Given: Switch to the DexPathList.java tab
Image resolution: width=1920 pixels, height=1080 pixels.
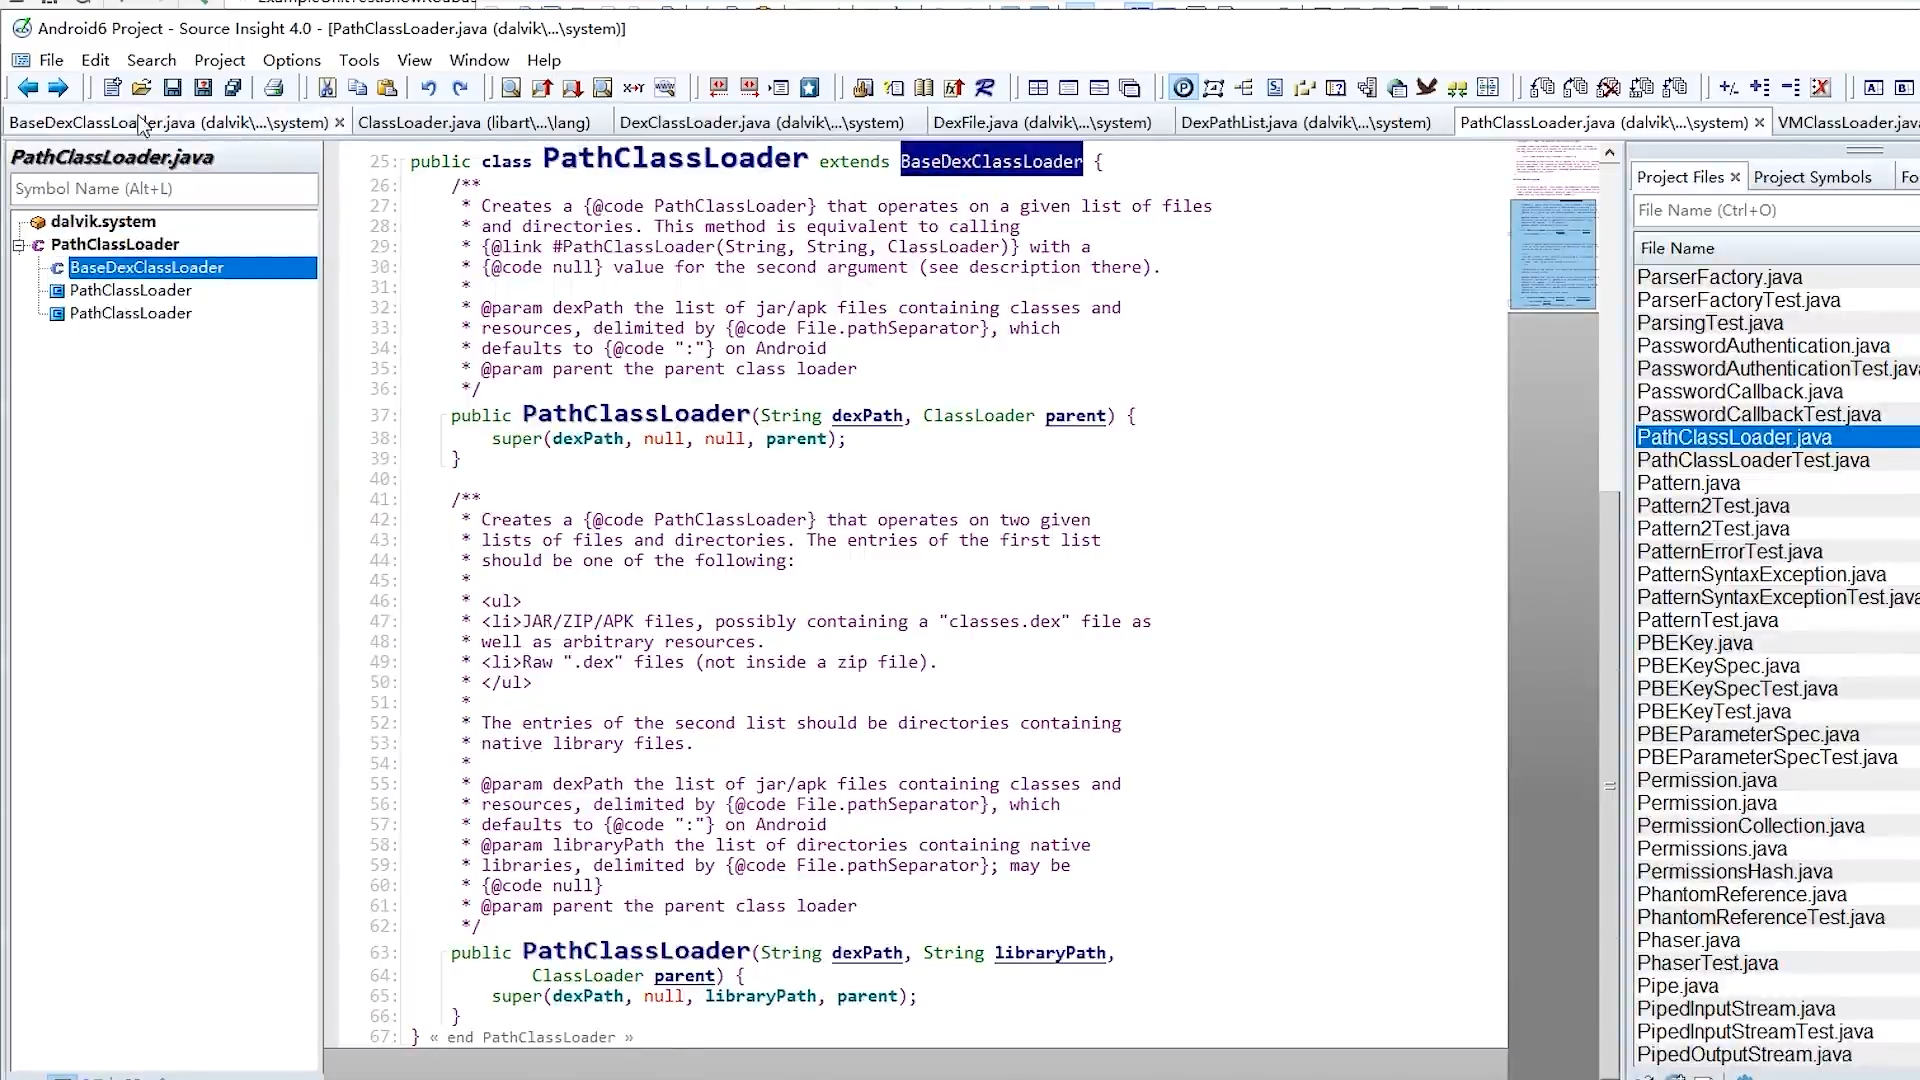Looking at the screenshot, I should [x=1305, y=122].
